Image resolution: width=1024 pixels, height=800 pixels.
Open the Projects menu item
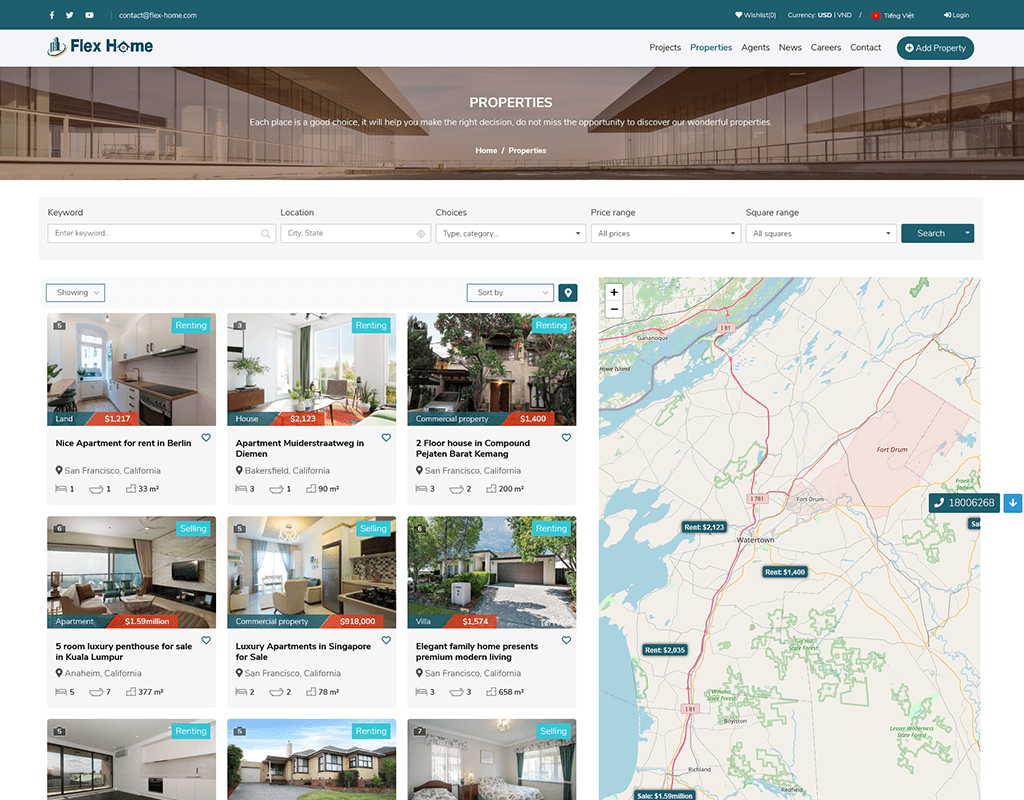click(665, 48)
